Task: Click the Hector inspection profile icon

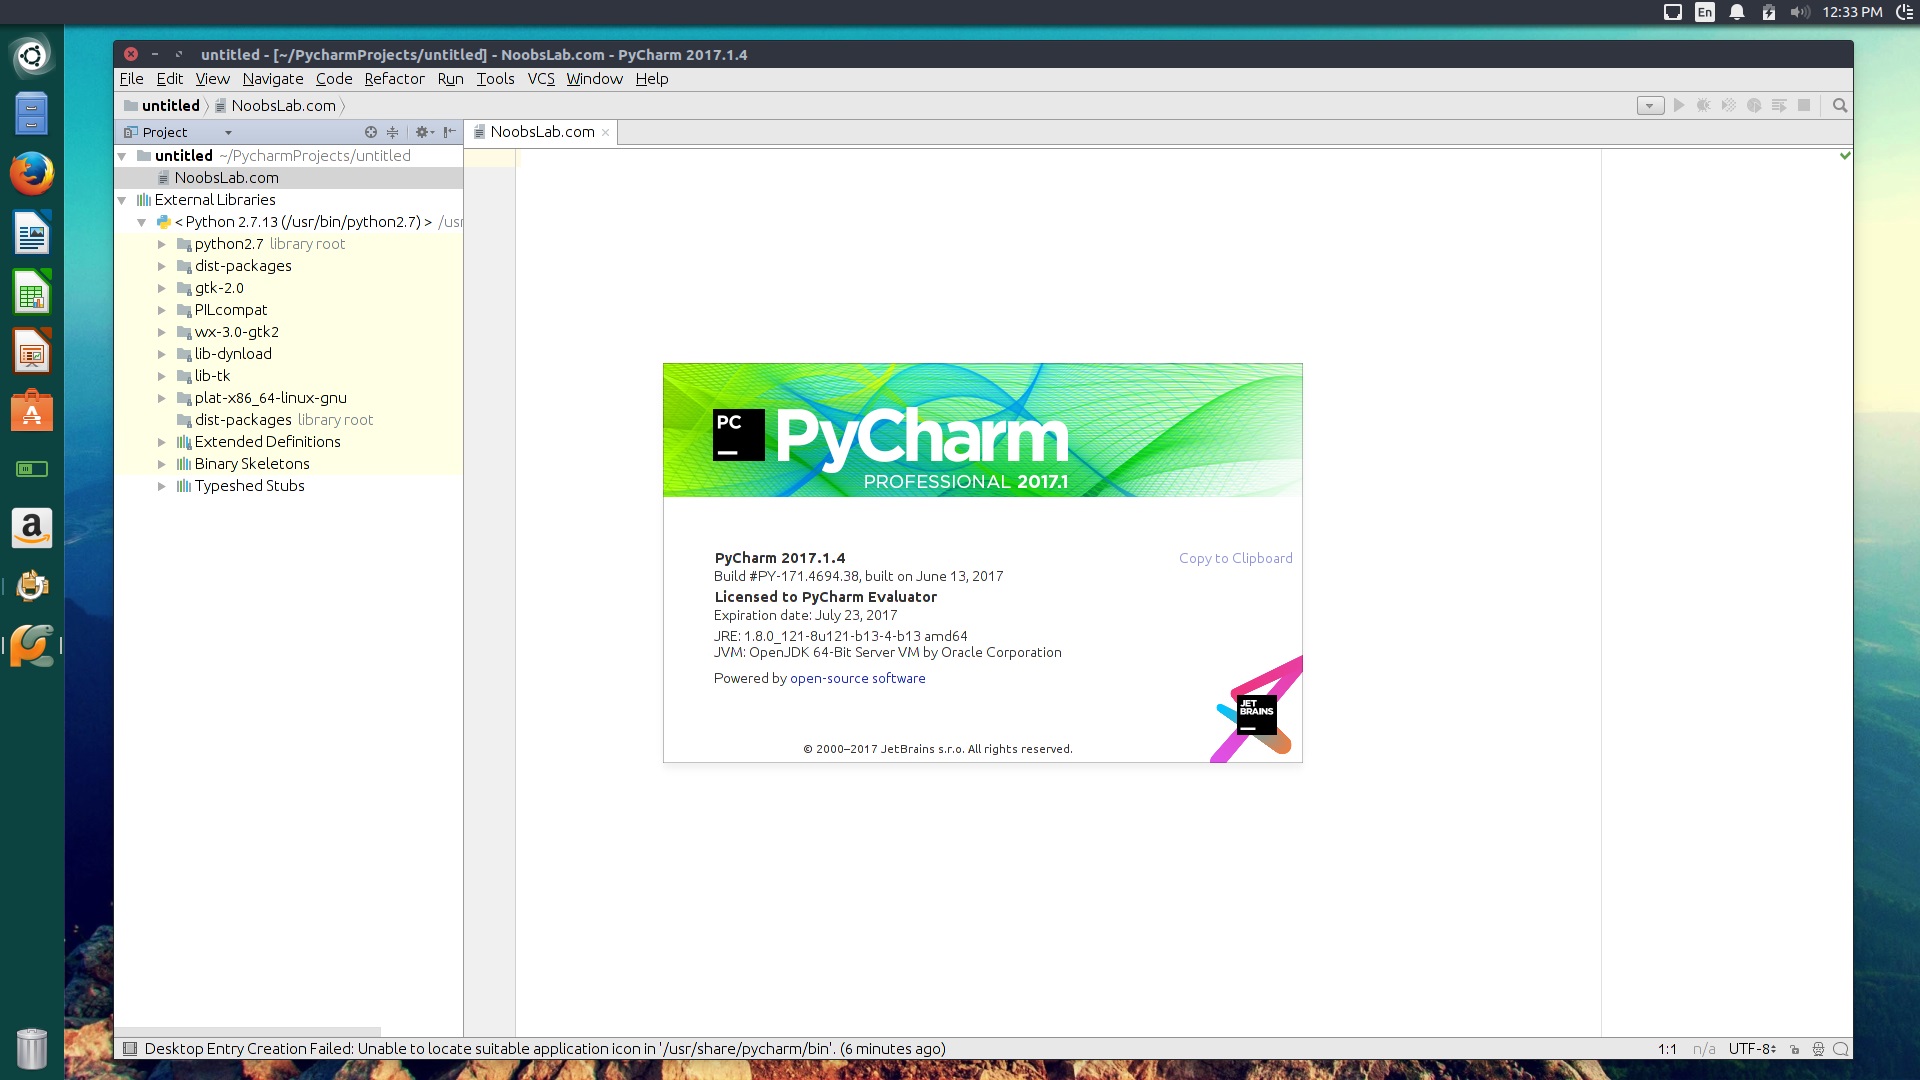Action: [x=1817, y=1049]
